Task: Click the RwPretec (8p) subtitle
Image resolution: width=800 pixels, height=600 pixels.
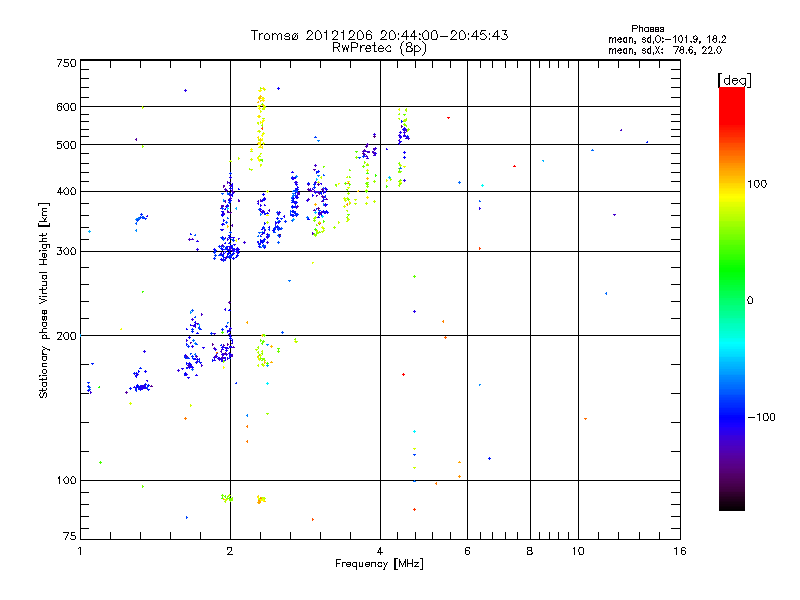Action: click(x=379, y=47)
